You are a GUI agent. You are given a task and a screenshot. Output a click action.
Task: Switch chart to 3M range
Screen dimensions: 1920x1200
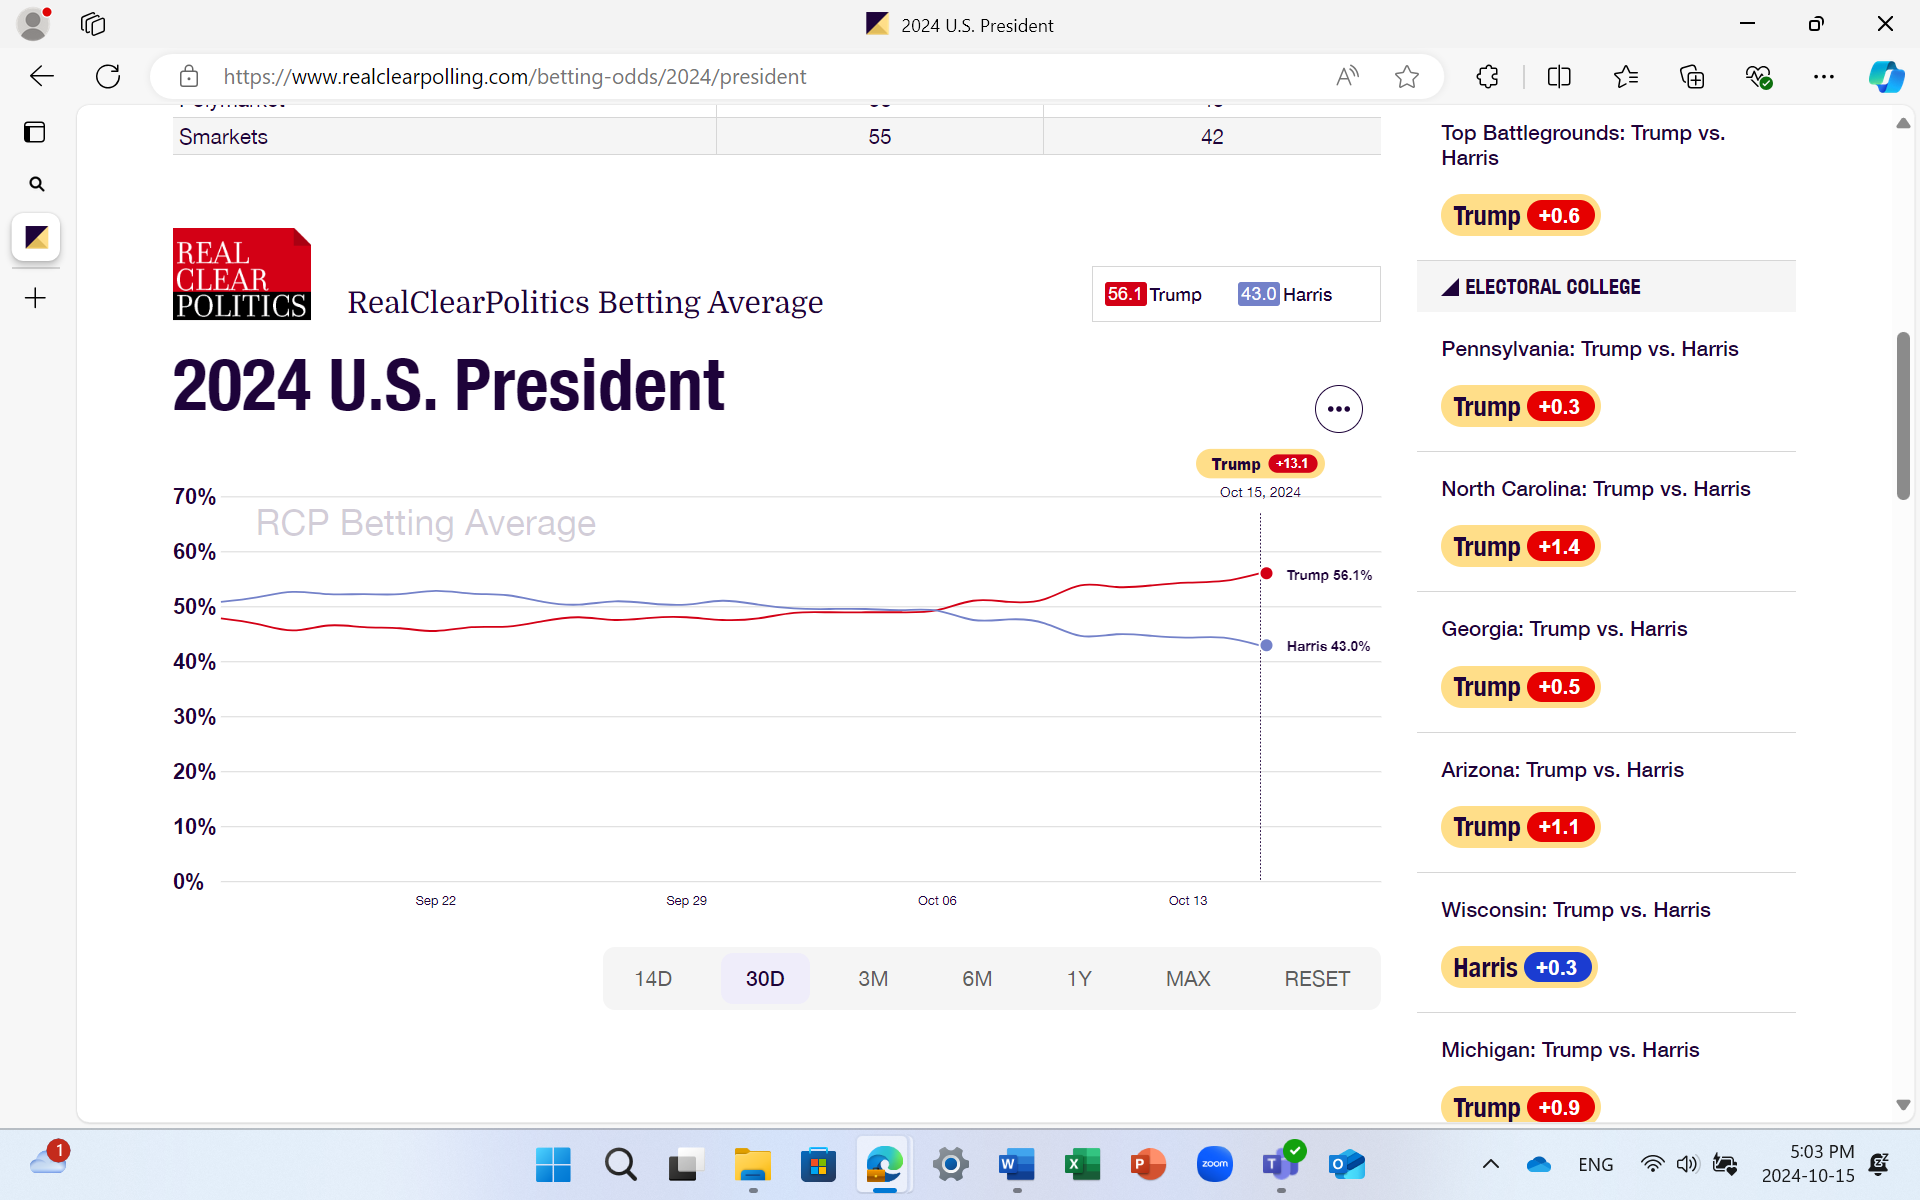tap(873, 978)
